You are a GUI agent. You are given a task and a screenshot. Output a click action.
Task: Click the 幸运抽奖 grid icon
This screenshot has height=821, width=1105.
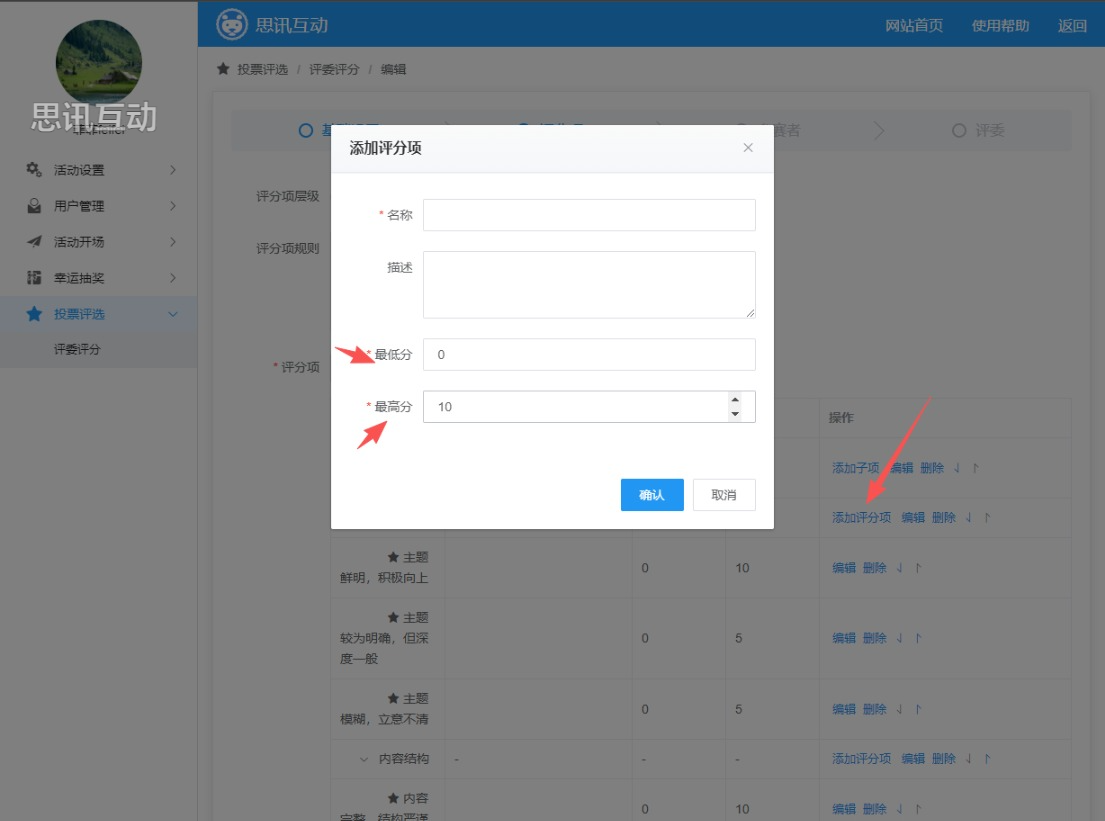[x=34, y=278]
